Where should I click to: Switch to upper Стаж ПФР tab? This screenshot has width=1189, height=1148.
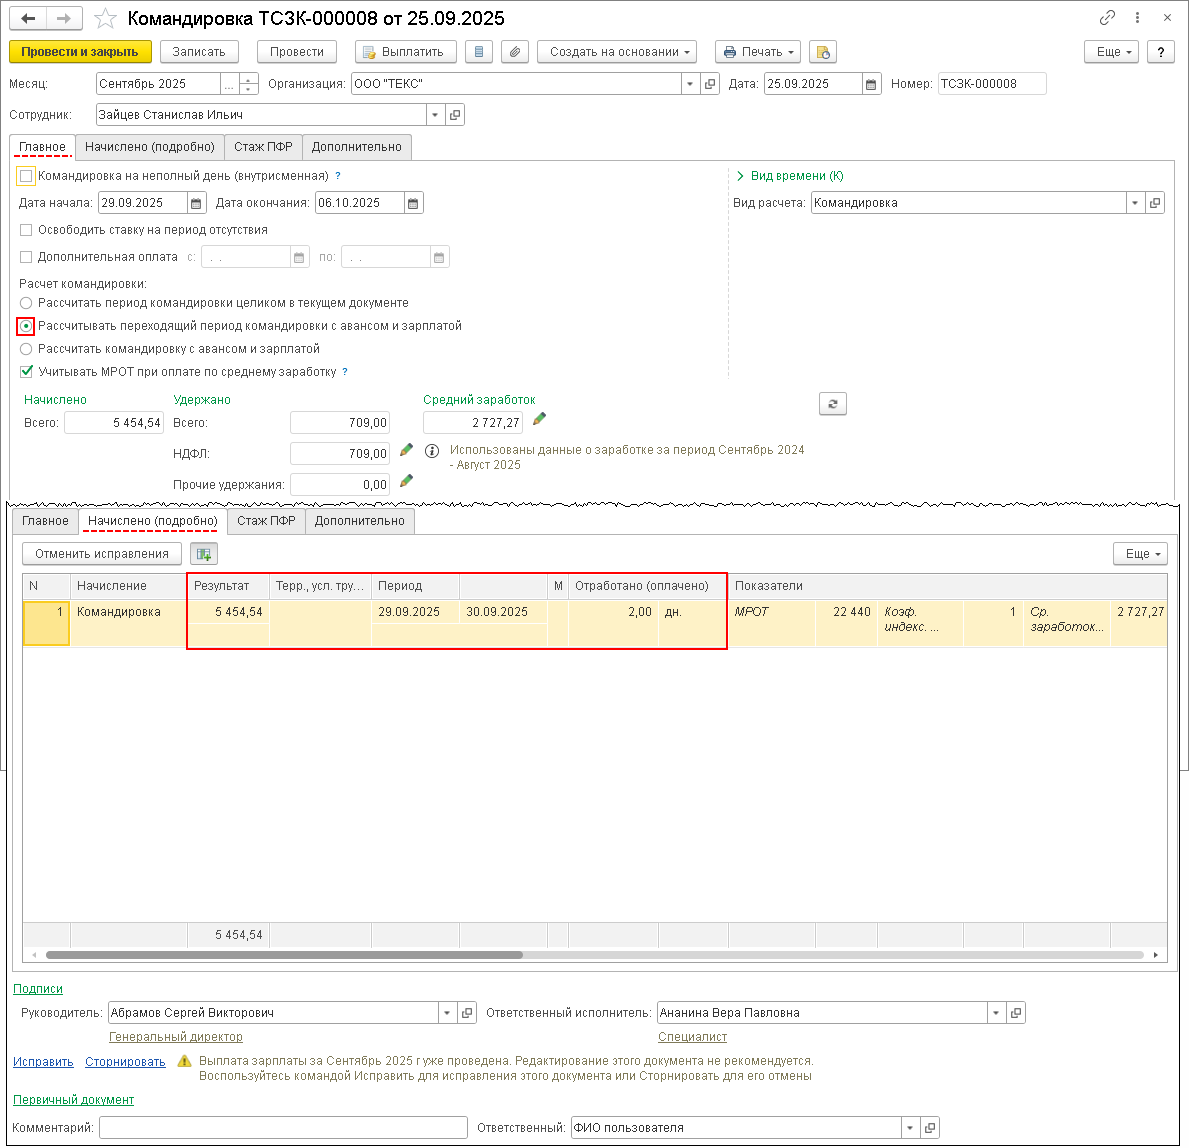pyautogui.click(x=263, y=147)
